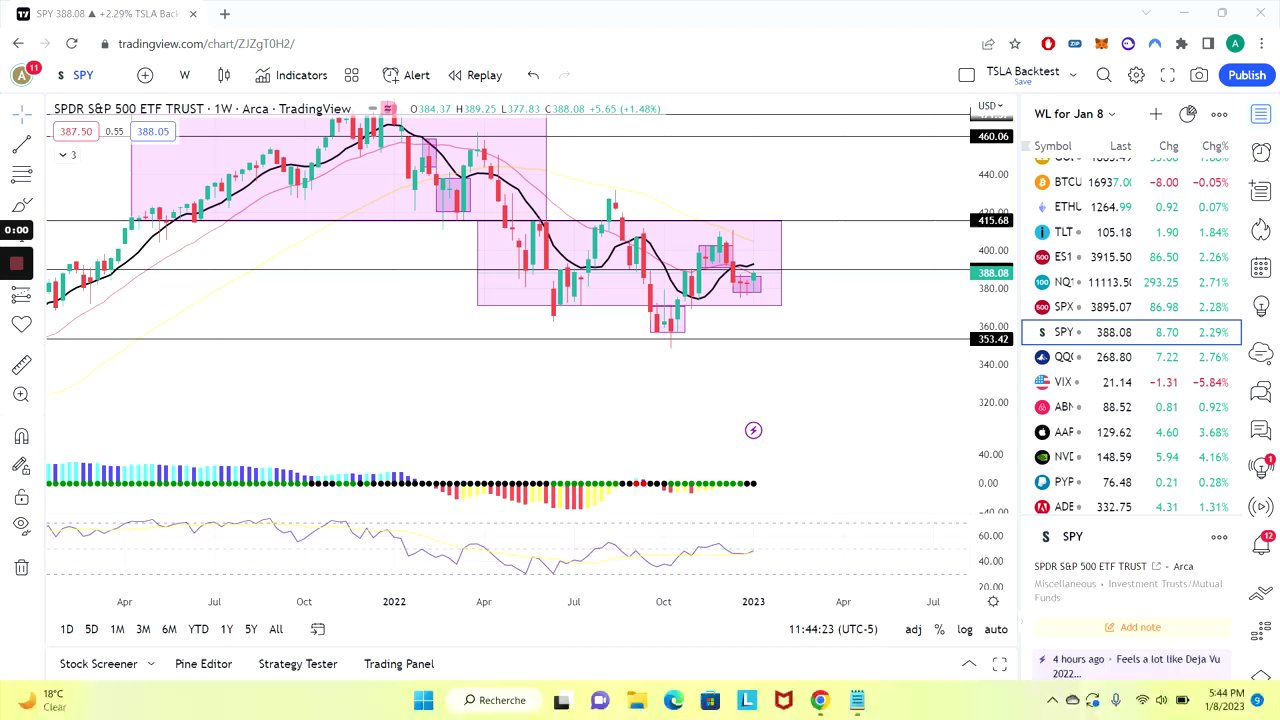
Task: Remove drawings with the trash icon
Action: (x=21, y=567)
